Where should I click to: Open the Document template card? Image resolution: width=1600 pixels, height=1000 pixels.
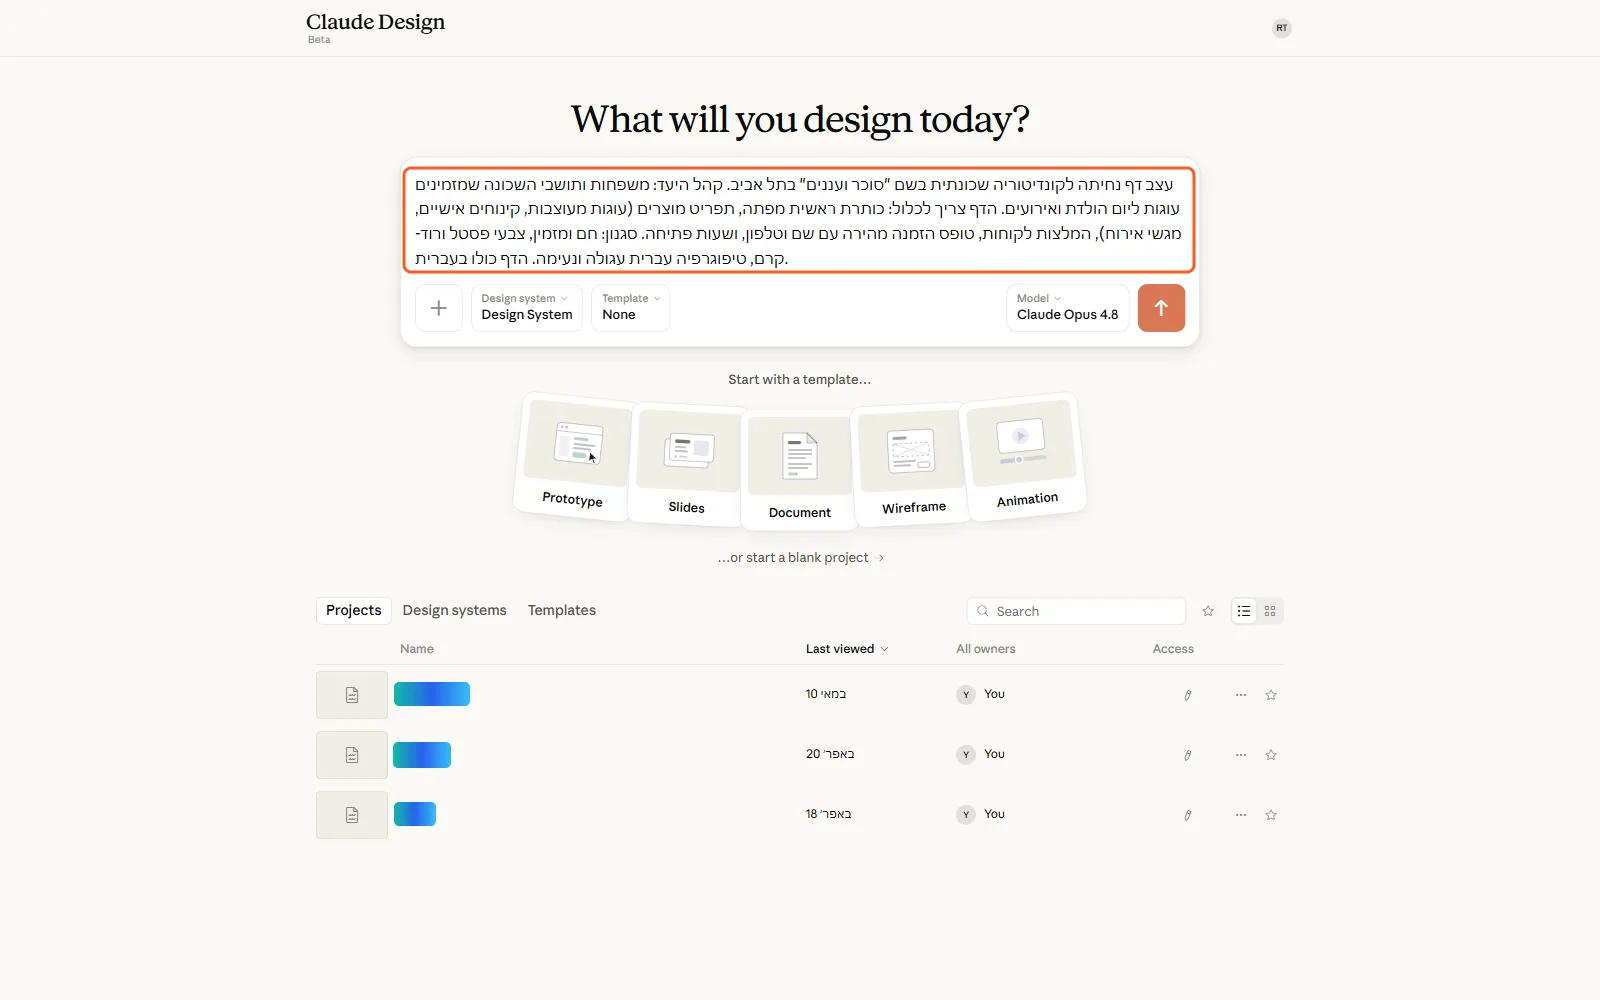click(x=799, y=469)
